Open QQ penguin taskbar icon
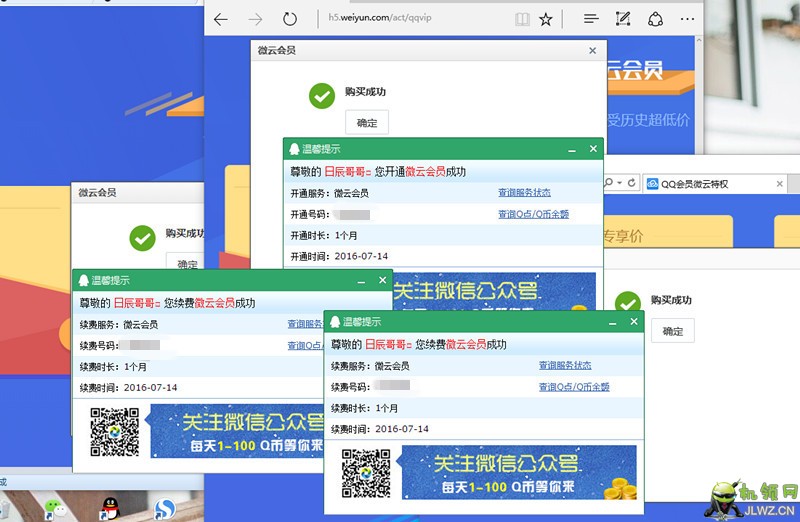 point(109,508)
